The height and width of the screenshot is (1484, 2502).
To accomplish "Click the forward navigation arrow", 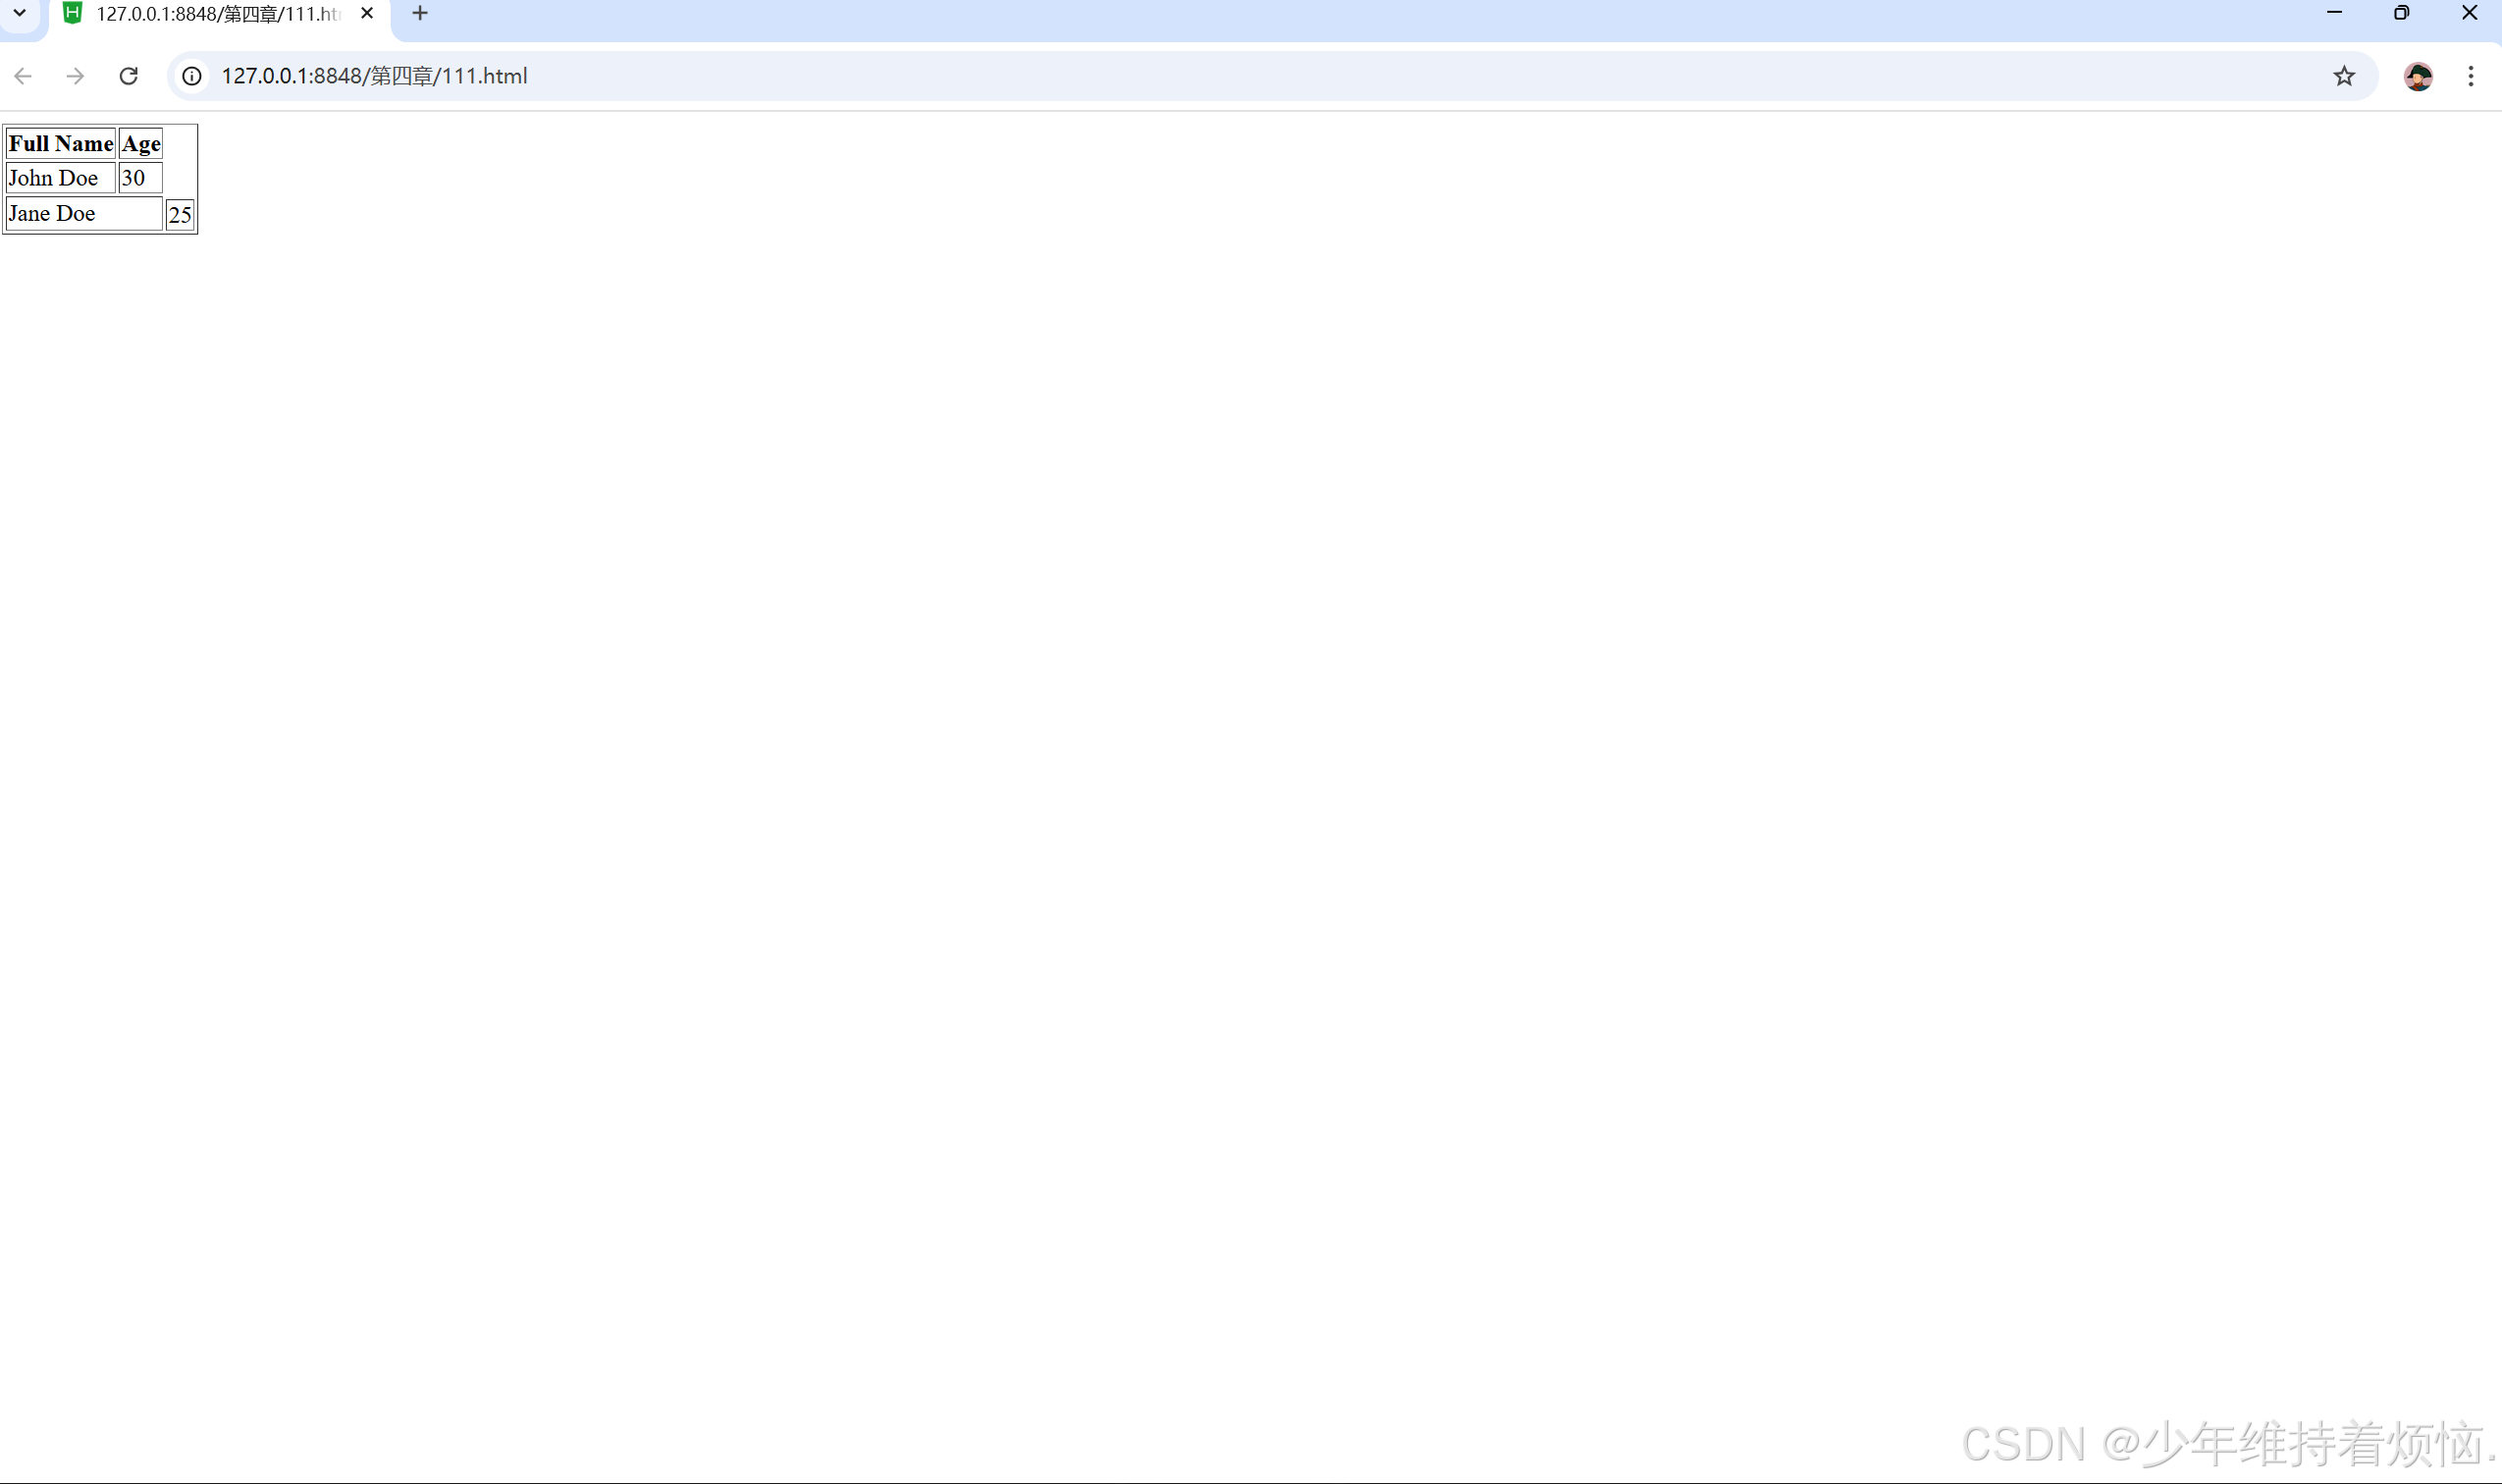I will tap(75, 76).
